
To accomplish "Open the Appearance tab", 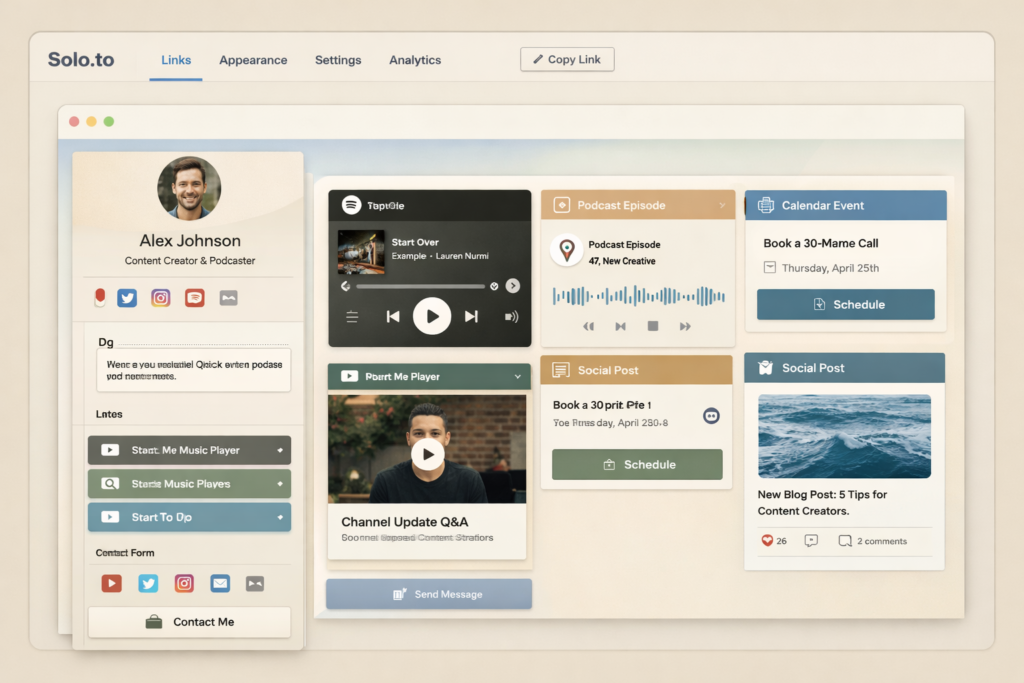I will 253,60.
